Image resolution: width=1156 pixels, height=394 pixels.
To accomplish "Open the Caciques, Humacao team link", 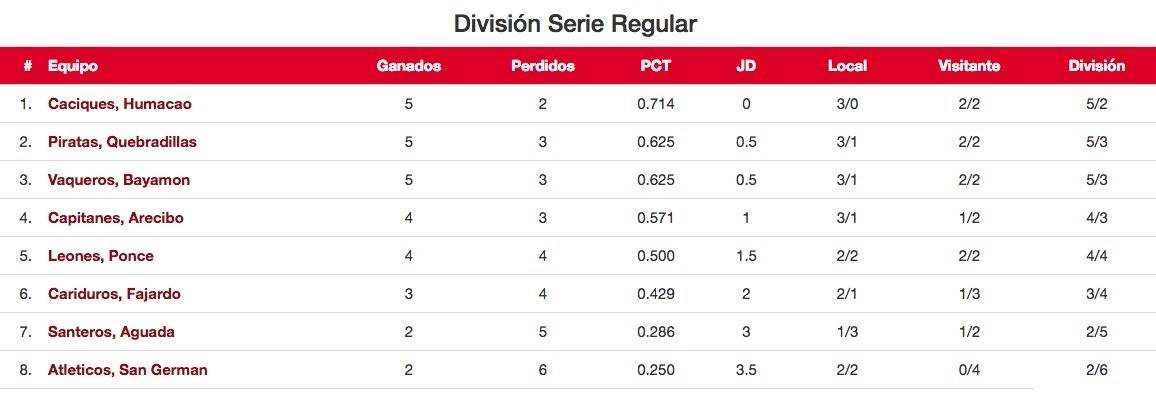I will point(119,104).
